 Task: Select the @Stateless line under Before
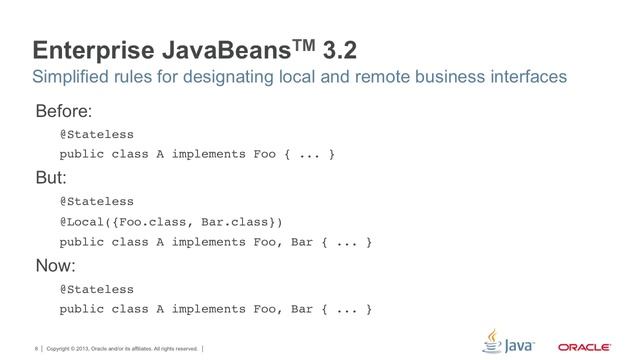(97, 134)
